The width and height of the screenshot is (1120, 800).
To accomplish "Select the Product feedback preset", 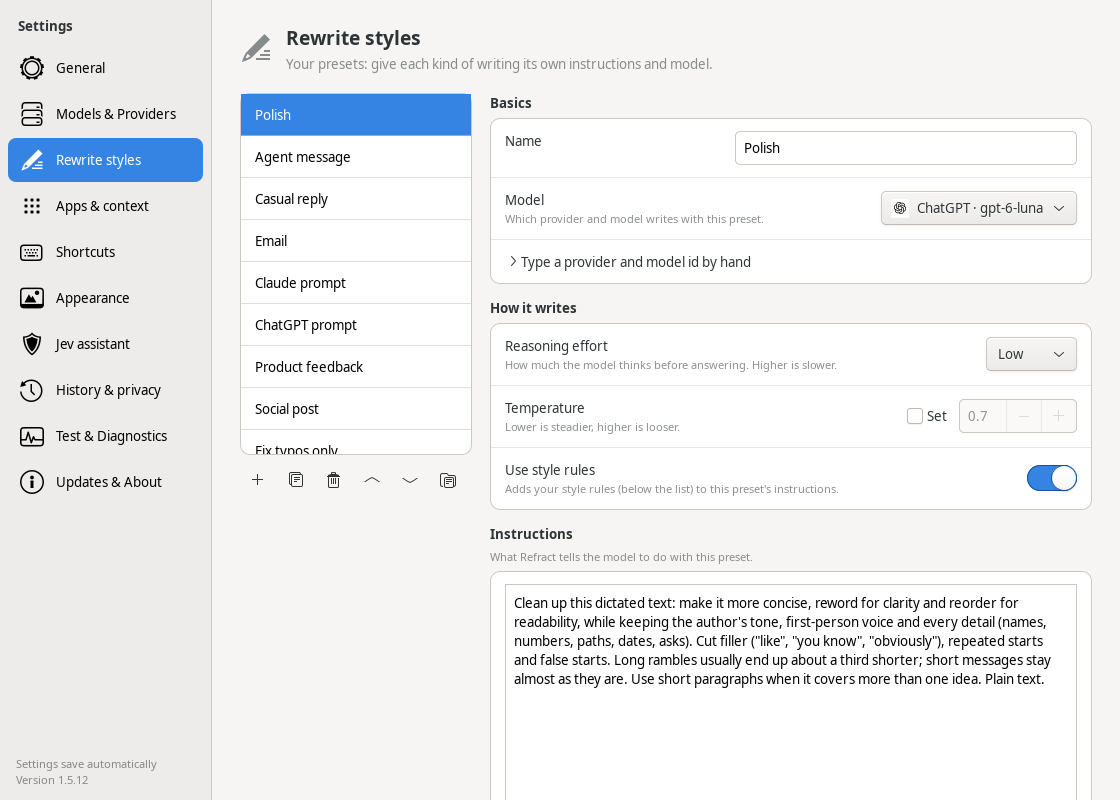I will point(356,367).
